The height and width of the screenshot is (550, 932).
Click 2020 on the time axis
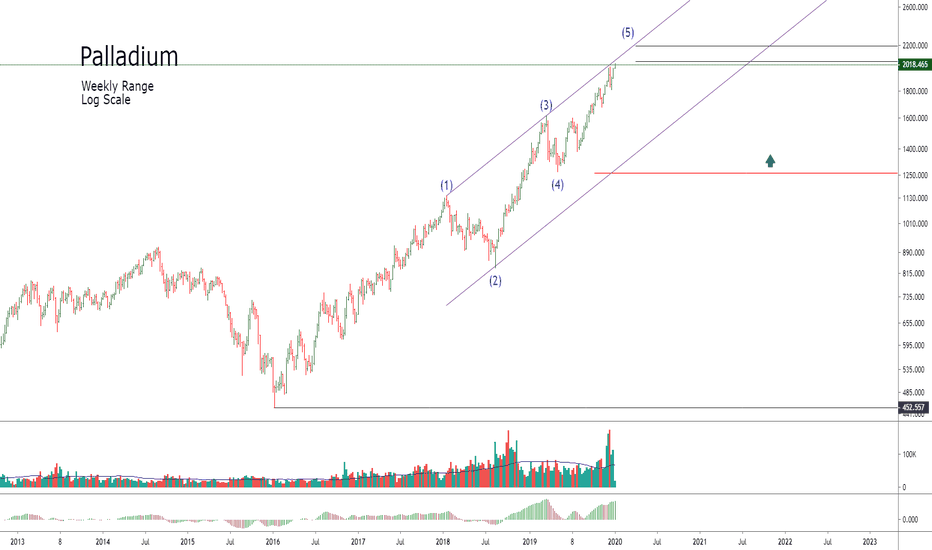click(615, 542)
